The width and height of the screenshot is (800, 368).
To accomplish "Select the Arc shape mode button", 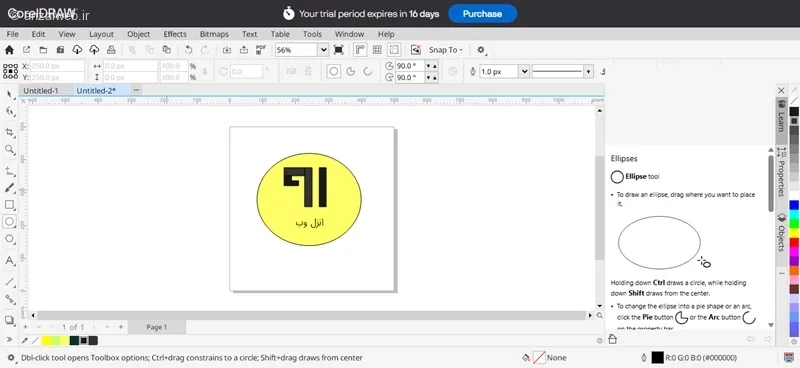I will 367,71.
